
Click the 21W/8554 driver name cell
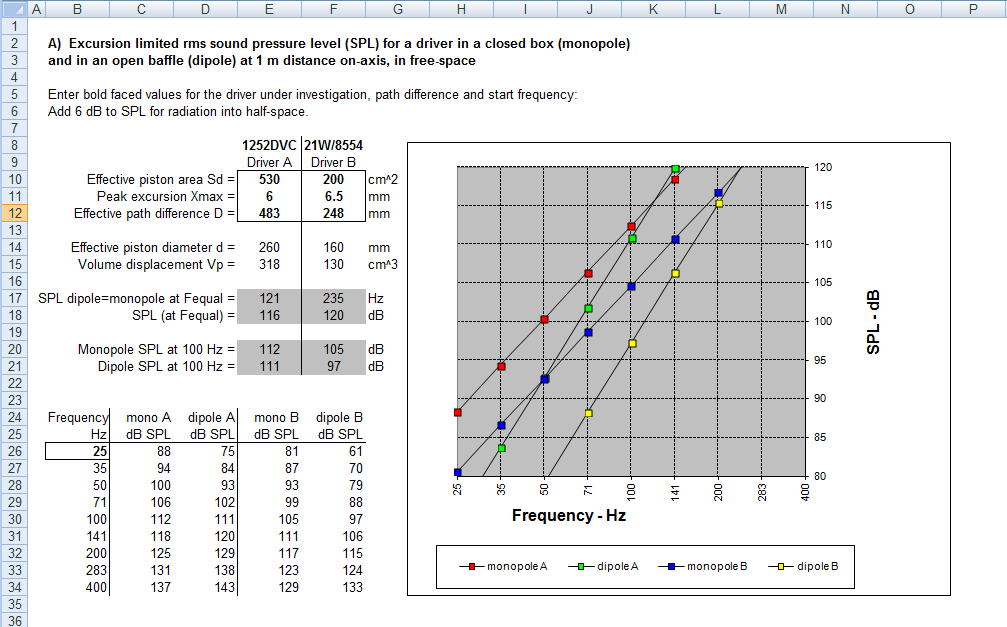click(333, 145)
